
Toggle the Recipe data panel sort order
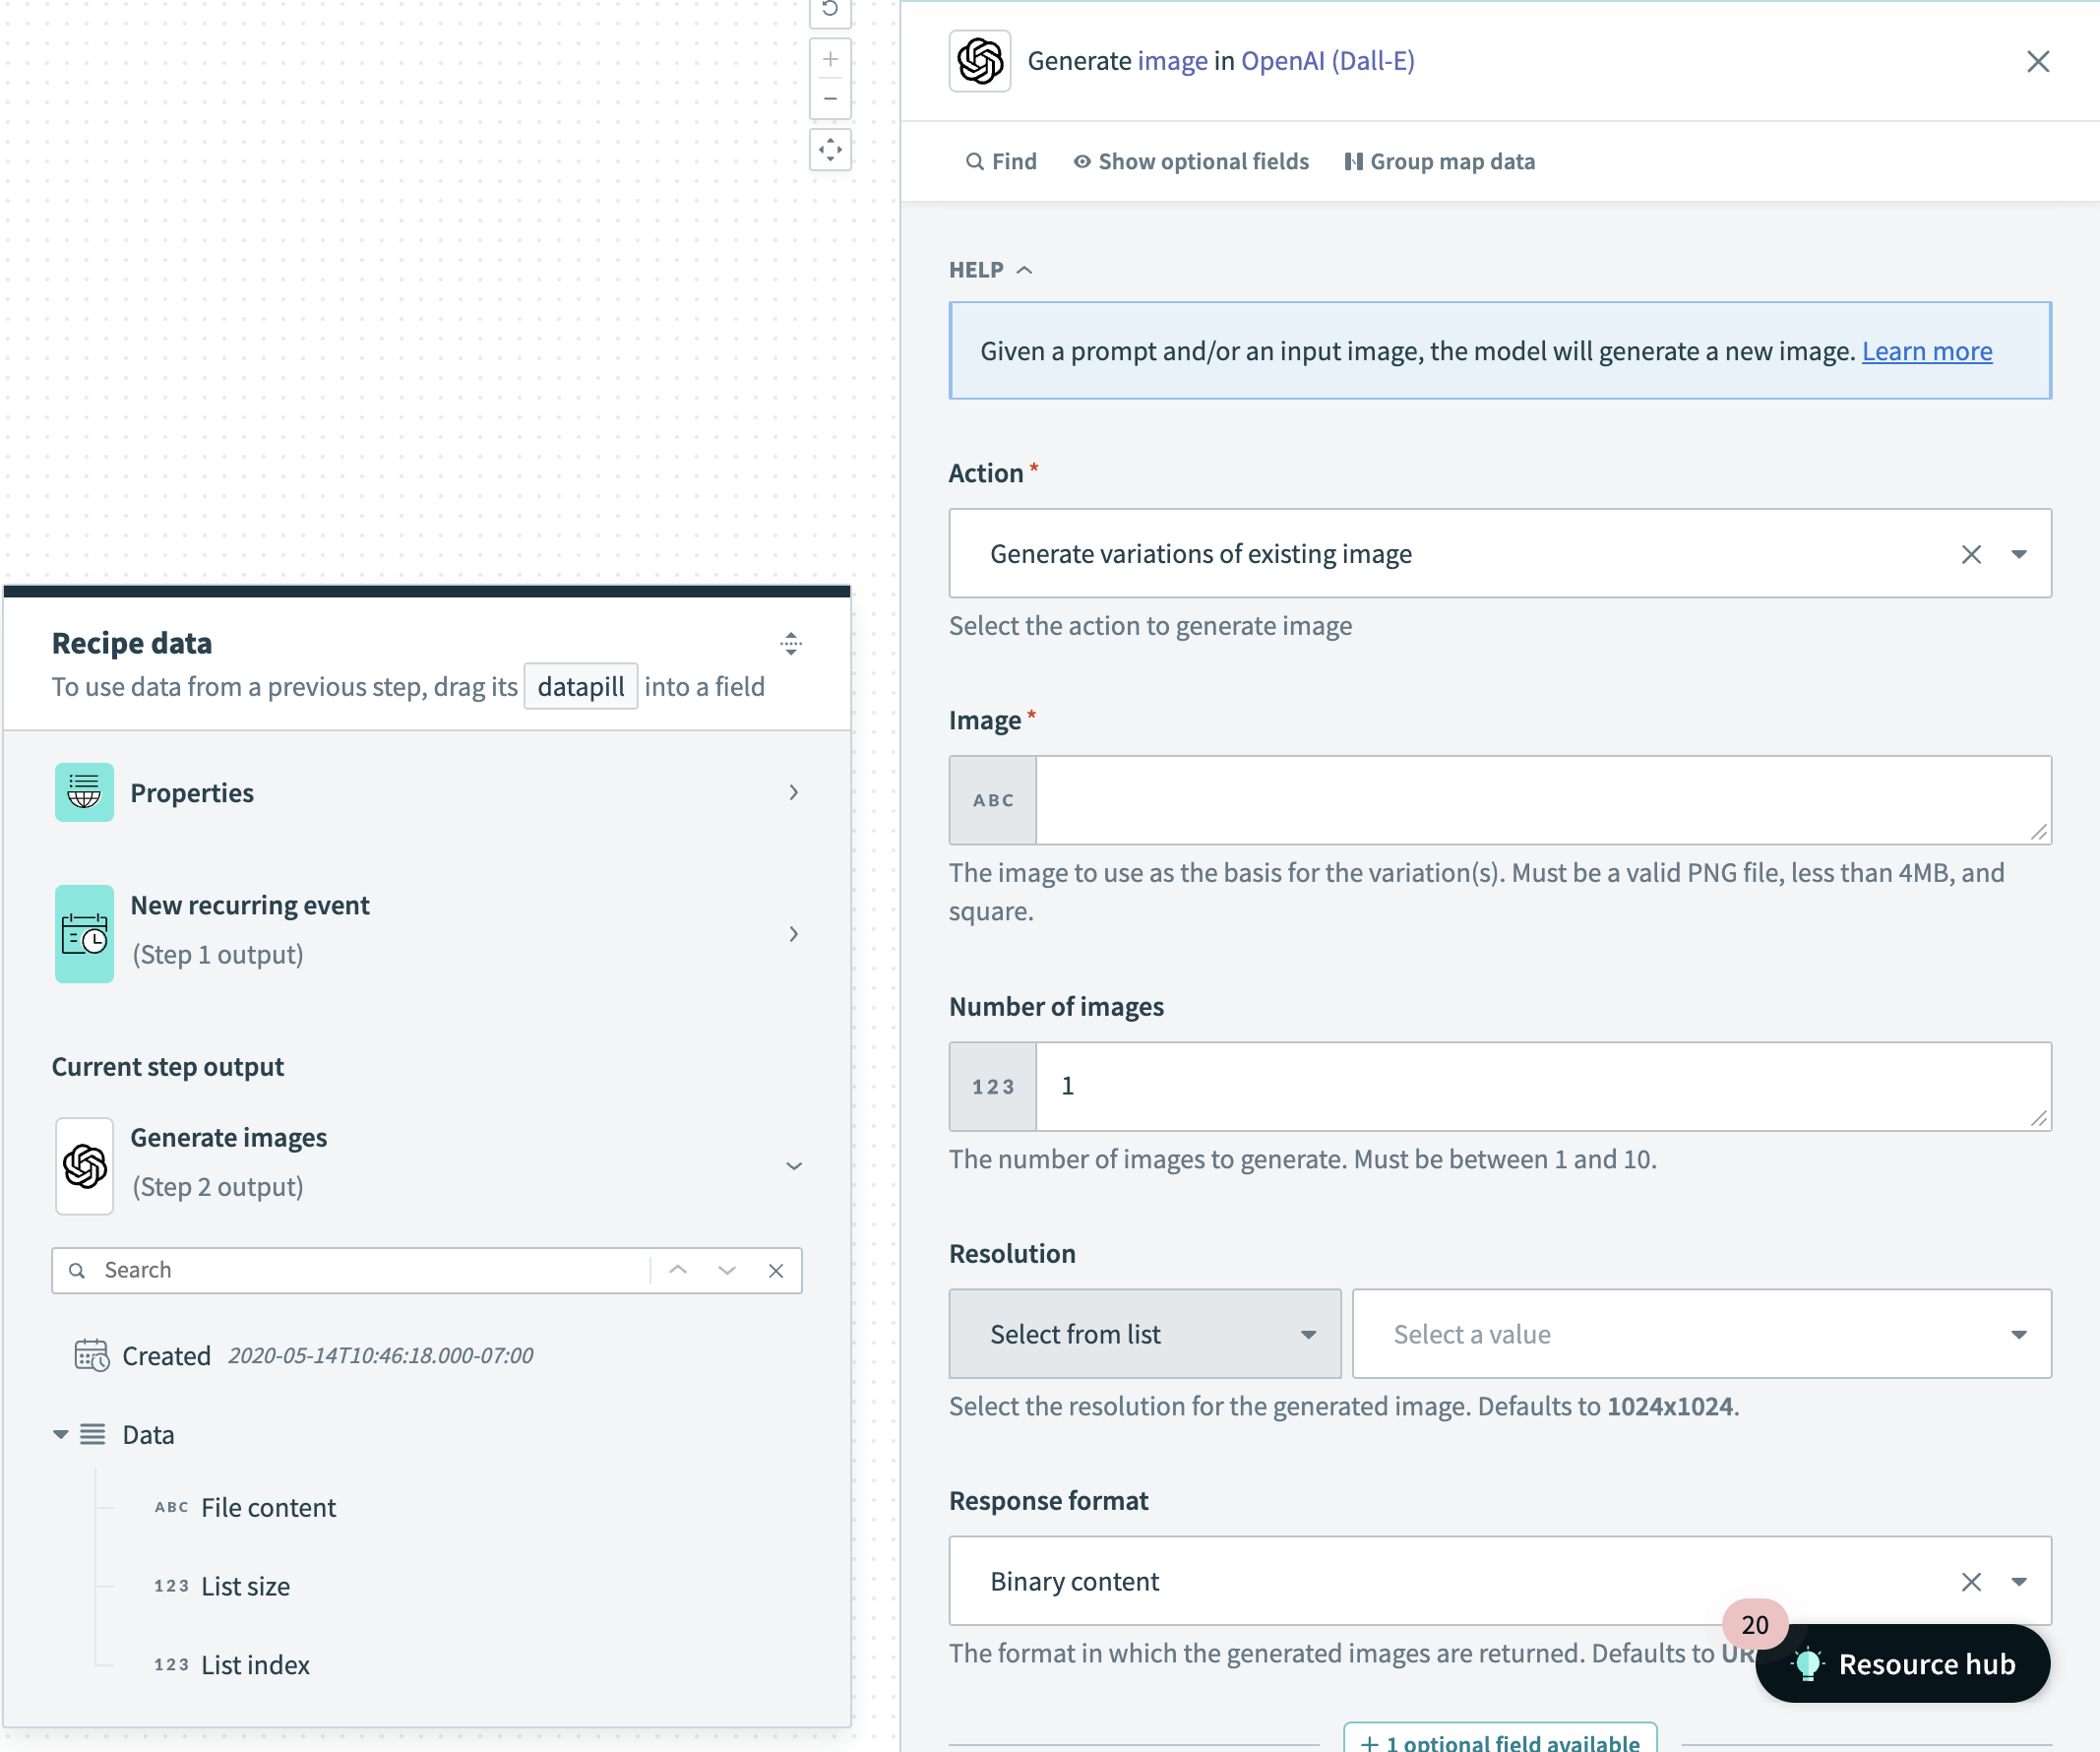pyautogui.click(x=790, y=644)
